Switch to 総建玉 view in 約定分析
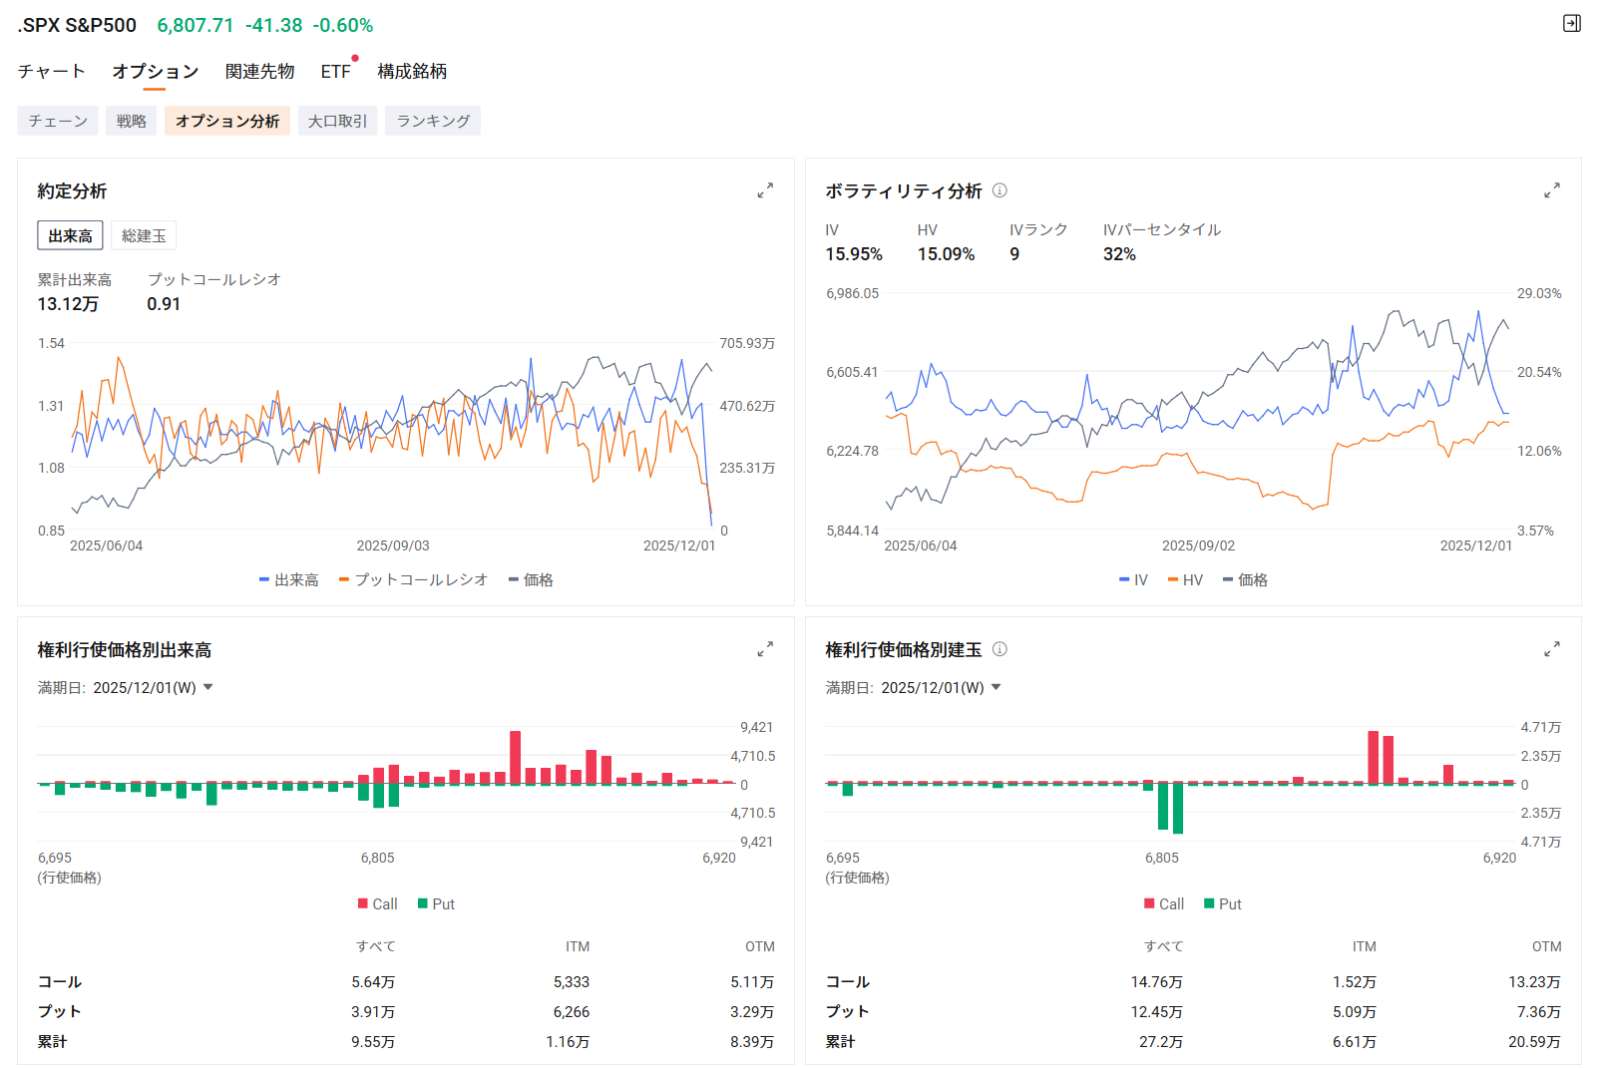The image size is (1600, 1068). [x=143, y=235]
